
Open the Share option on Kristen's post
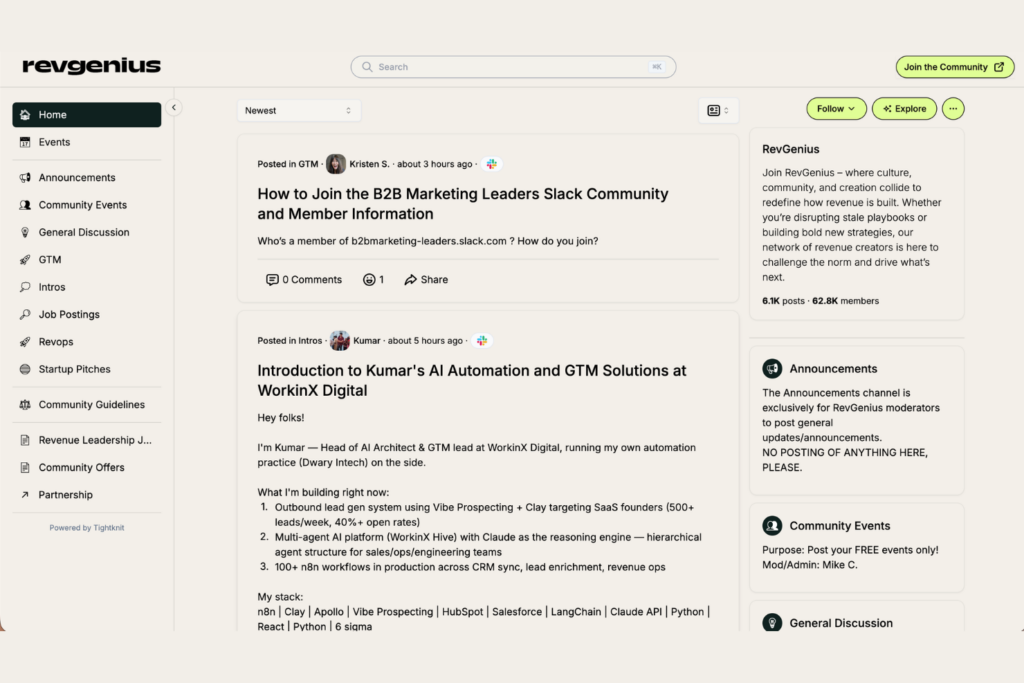point(426,279)
